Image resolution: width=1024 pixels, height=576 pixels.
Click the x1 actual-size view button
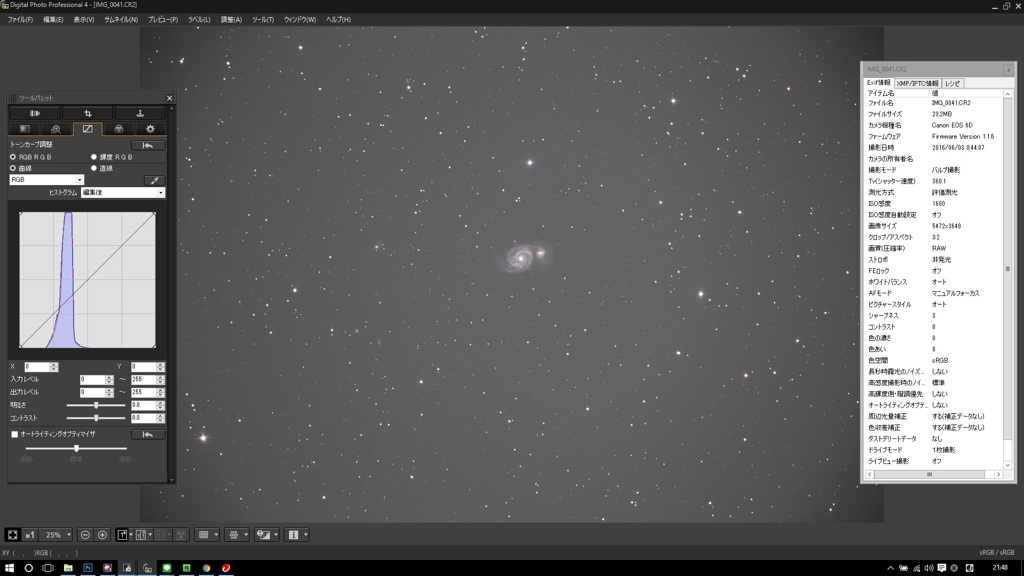click(30, 535)
